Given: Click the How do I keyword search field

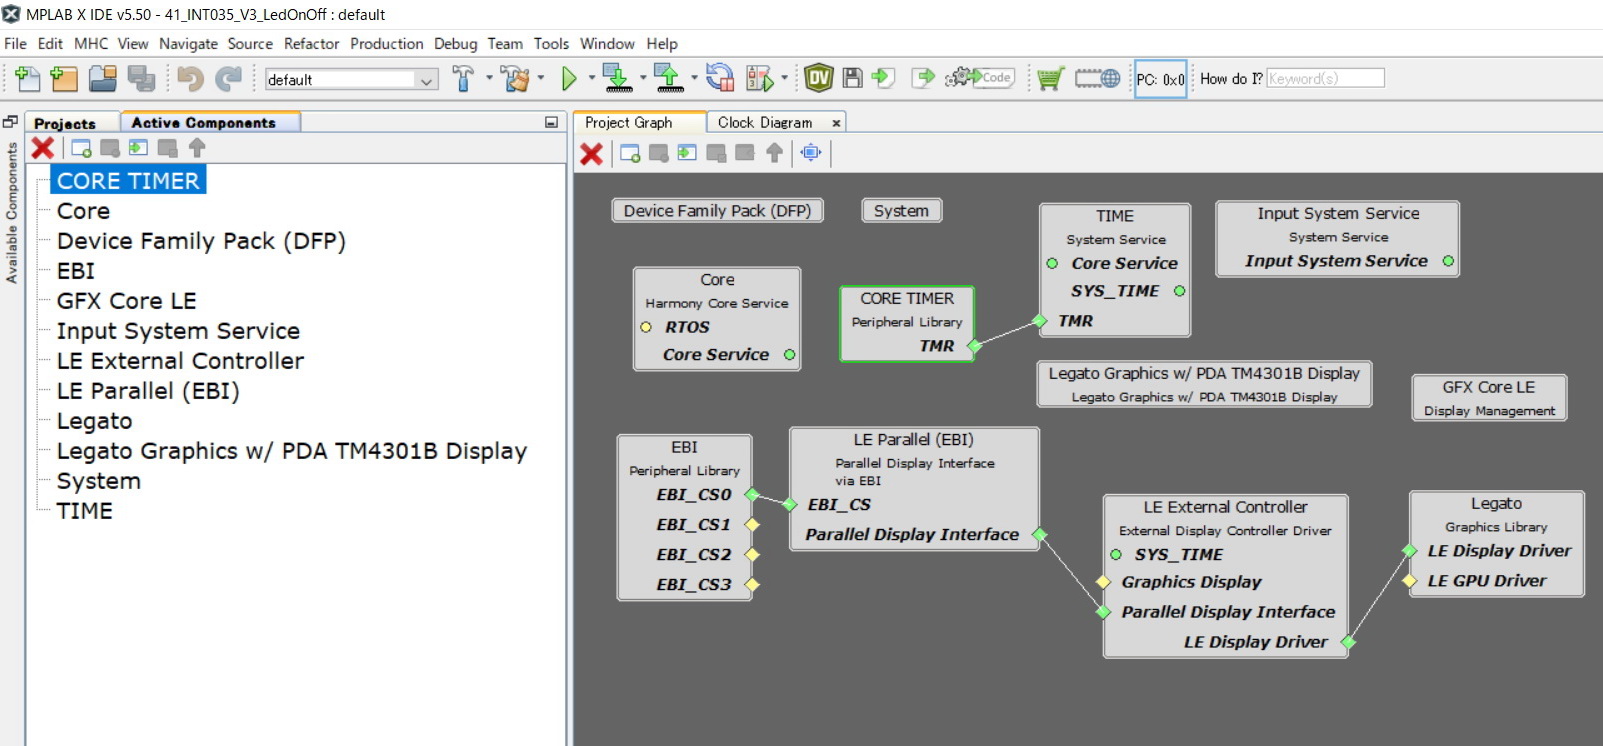Looking at the screenshot, I should (x=1325, y=79).
